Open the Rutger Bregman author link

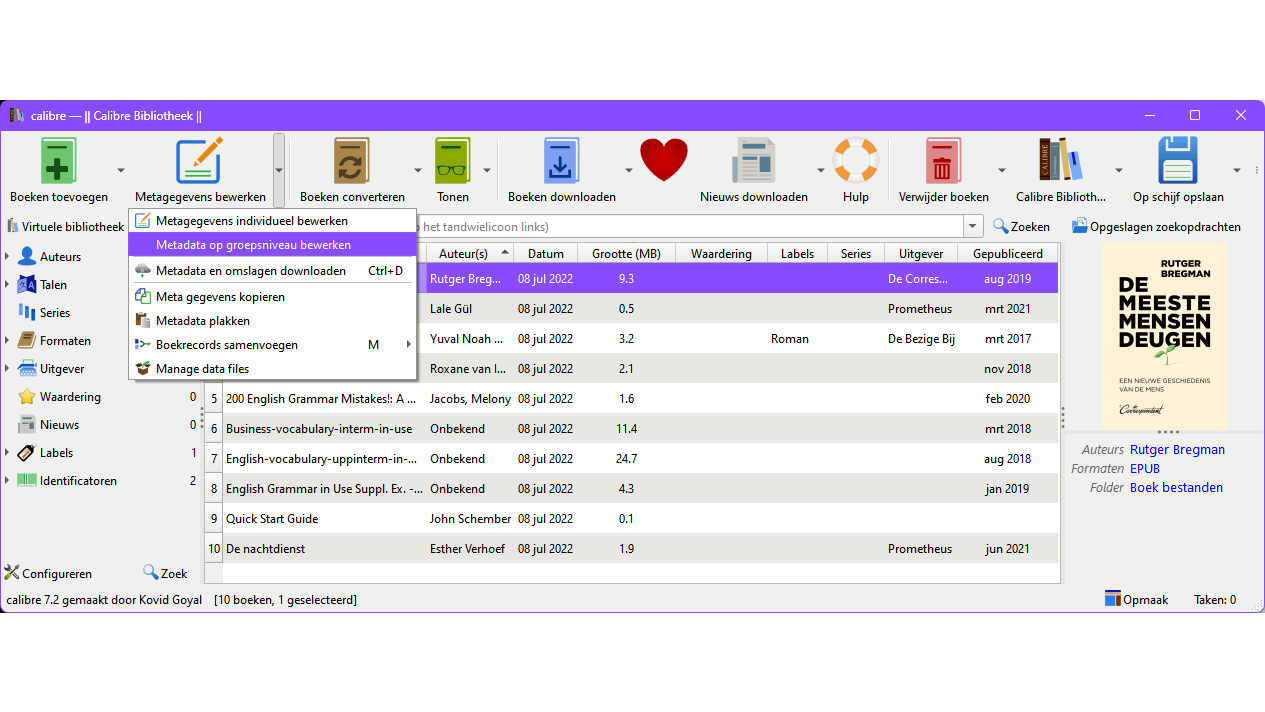tap(1177, 450)
